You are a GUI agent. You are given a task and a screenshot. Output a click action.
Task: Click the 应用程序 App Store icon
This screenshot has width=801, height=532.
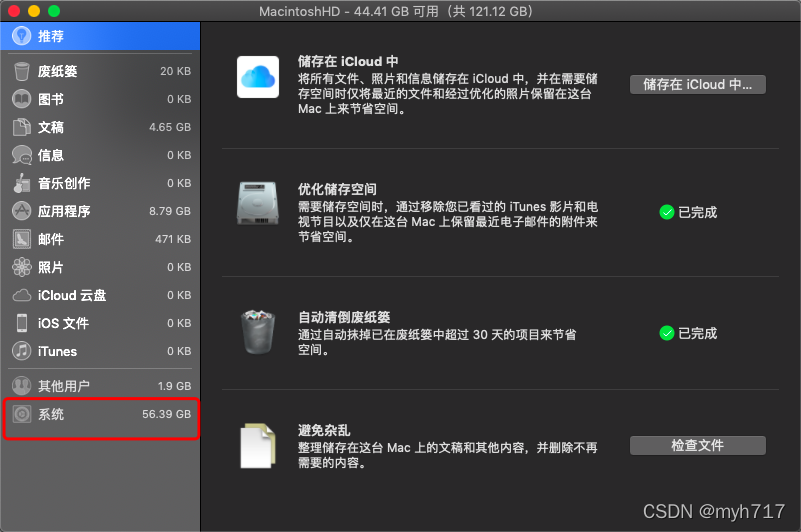tap(21, 211)
